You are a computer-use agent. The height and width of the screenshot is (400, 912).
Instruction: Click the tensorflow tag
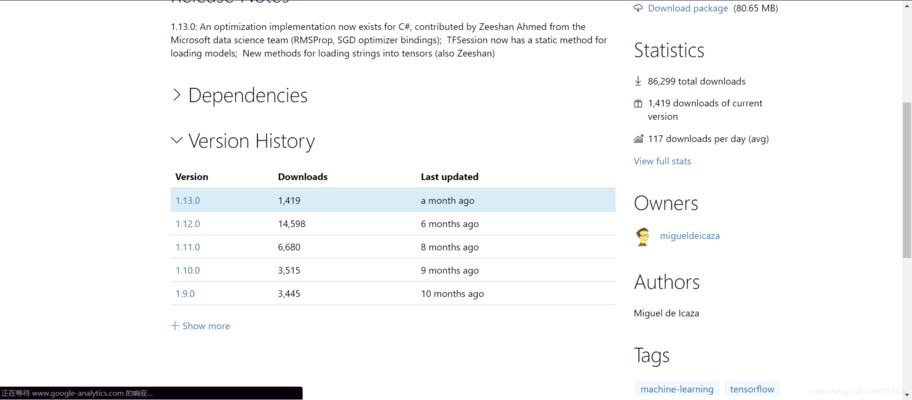pyautogui.click(x=752, y=389)
